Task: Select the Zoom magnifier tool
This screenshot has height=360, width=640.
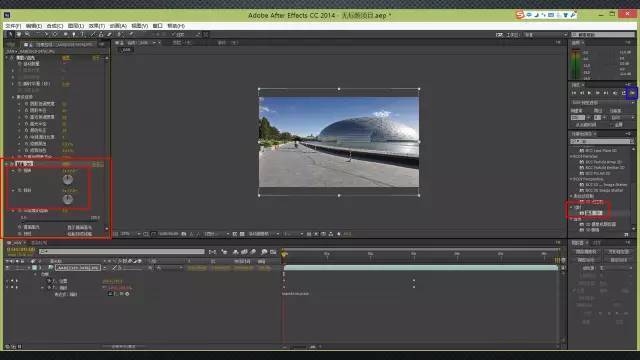Action: pyautogui.click(x=27, y=35)
